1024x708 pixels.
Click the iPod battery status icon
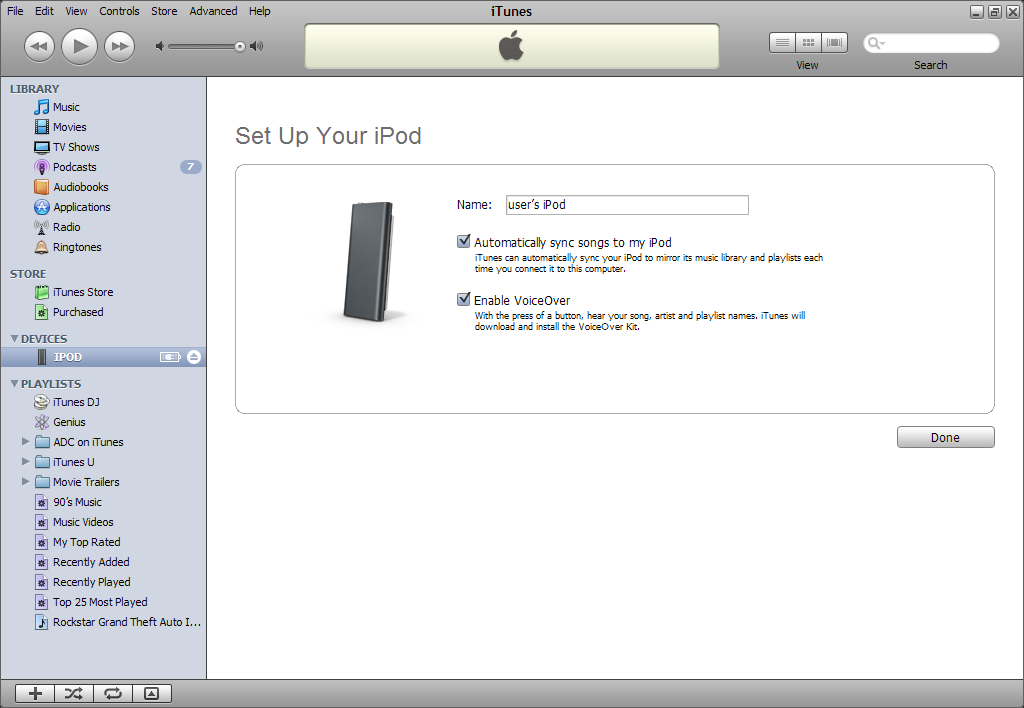point(170,357)
